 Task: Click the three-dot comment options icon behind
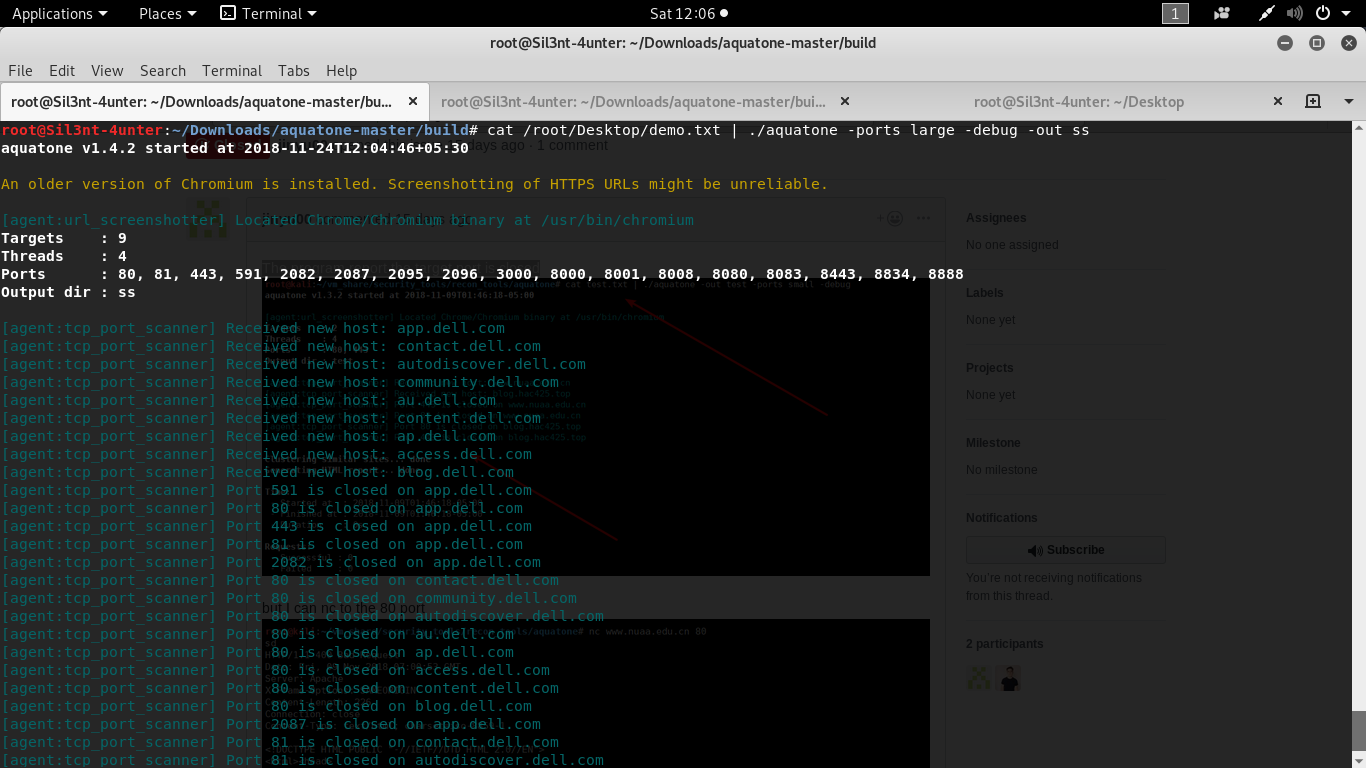[x=924, y=219]
